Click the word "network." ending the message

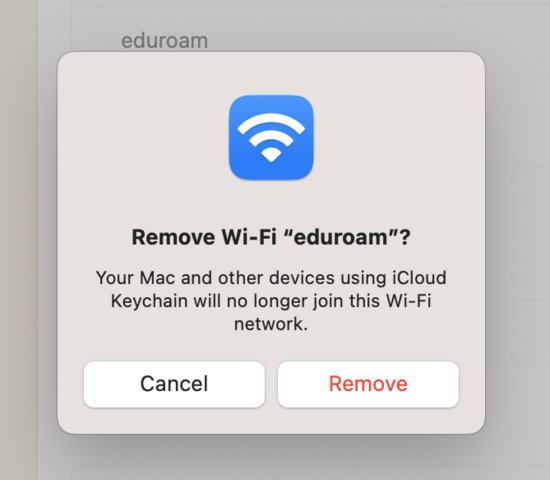coord(271,324)
